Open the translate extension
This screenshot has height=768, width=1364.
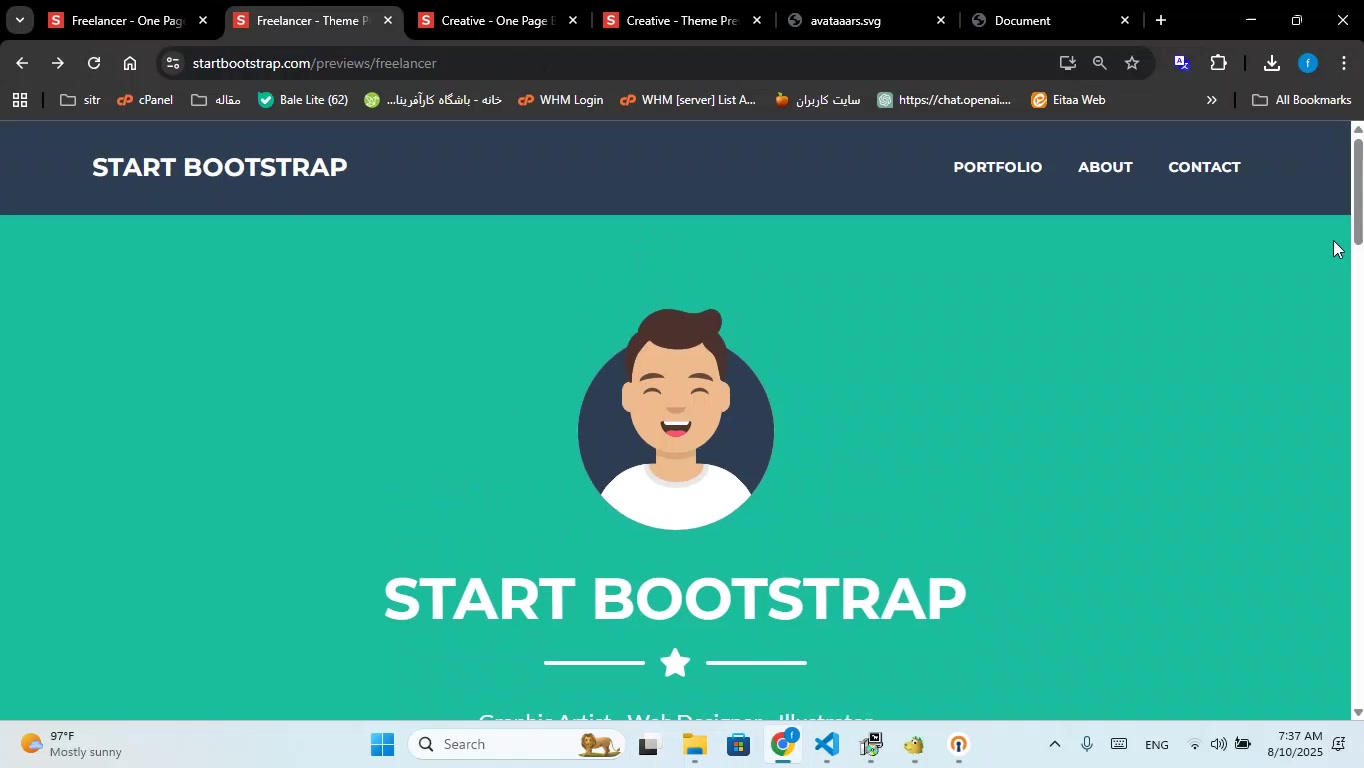[1181, 63]
